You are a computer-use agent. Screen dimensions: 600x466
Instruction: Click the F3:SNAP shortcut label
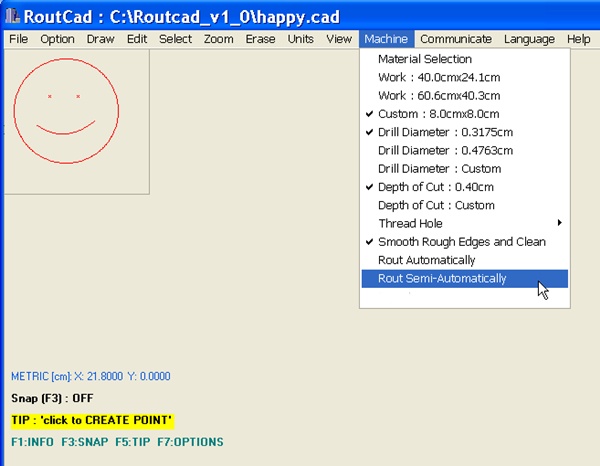point(85,442)
